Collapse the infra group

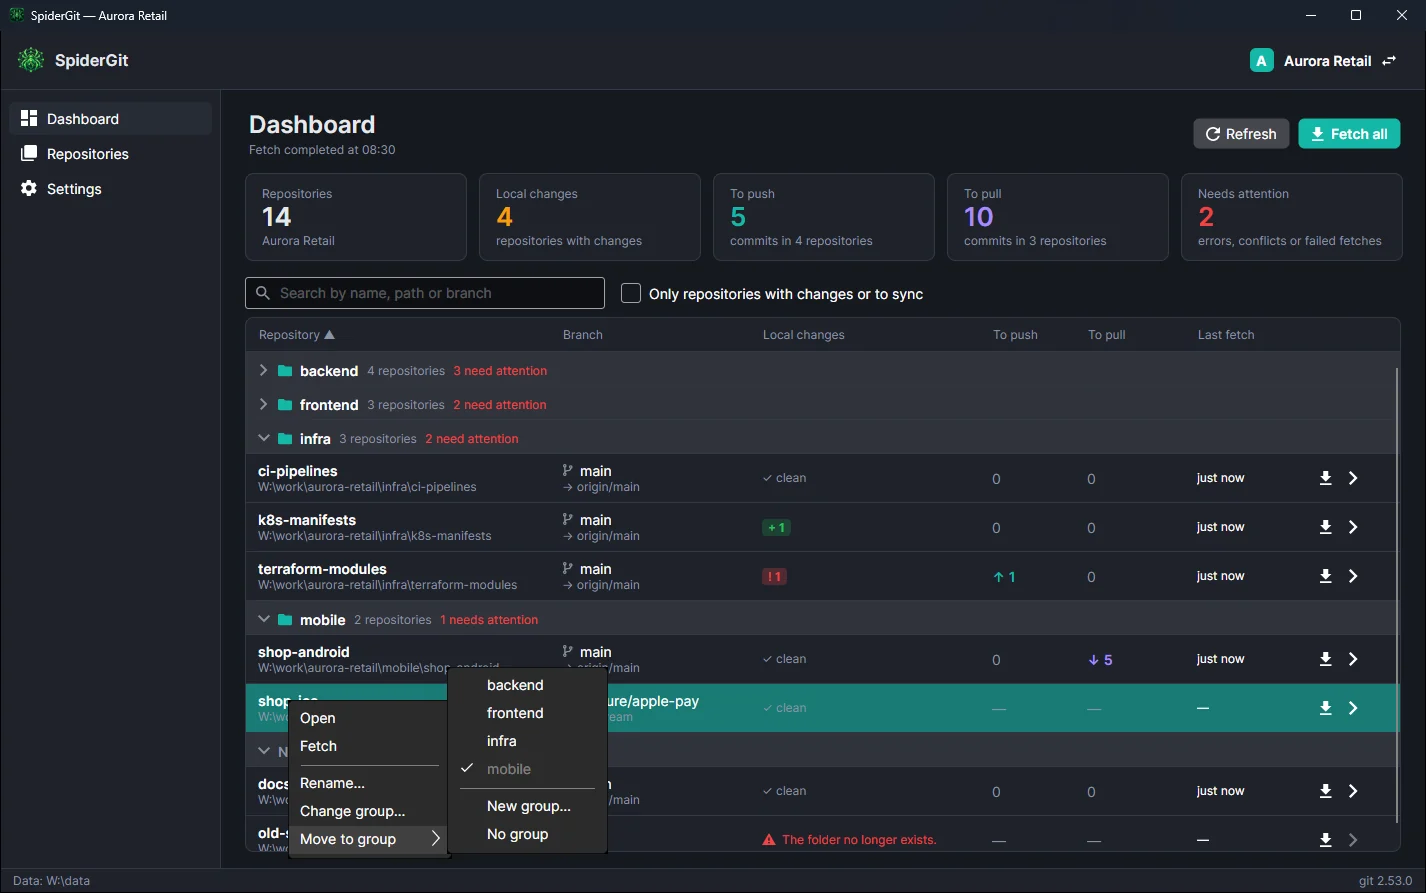264,439
